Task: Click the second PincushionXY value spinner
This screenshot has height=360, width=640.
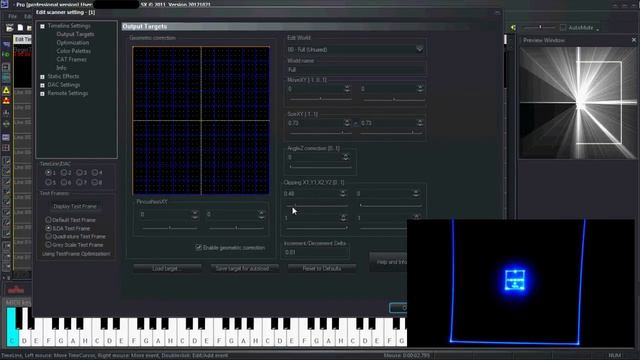Action: pyautogui.click(x=261, y=214)
